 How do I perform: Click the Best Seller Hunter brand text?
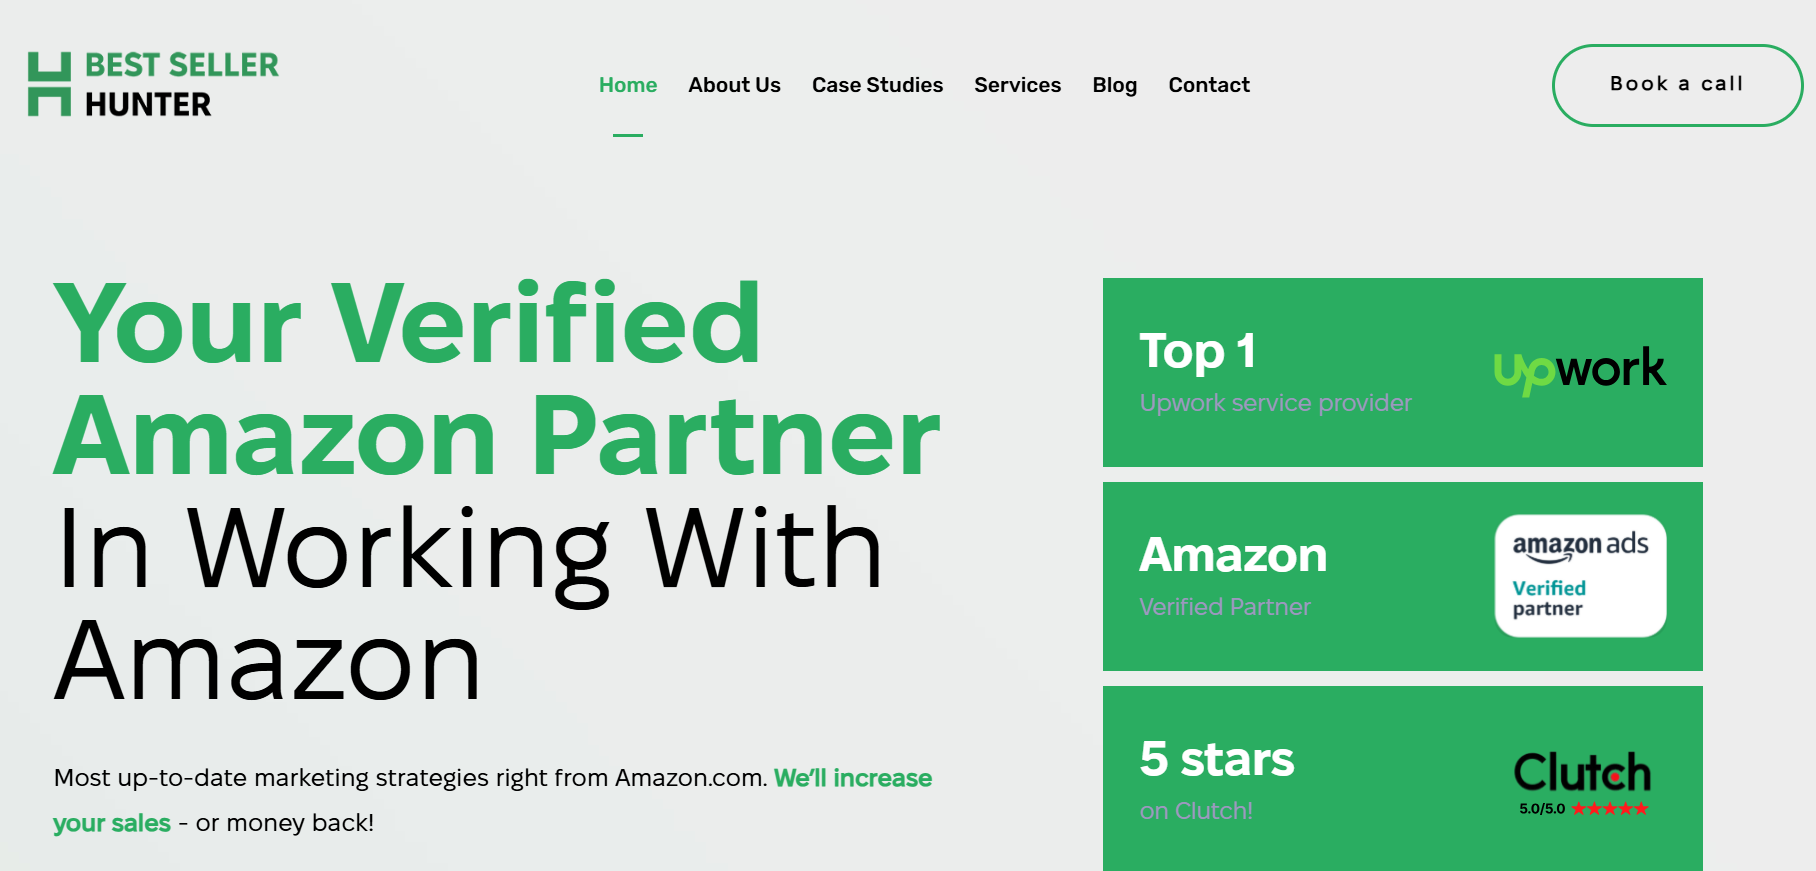[181, 84]
